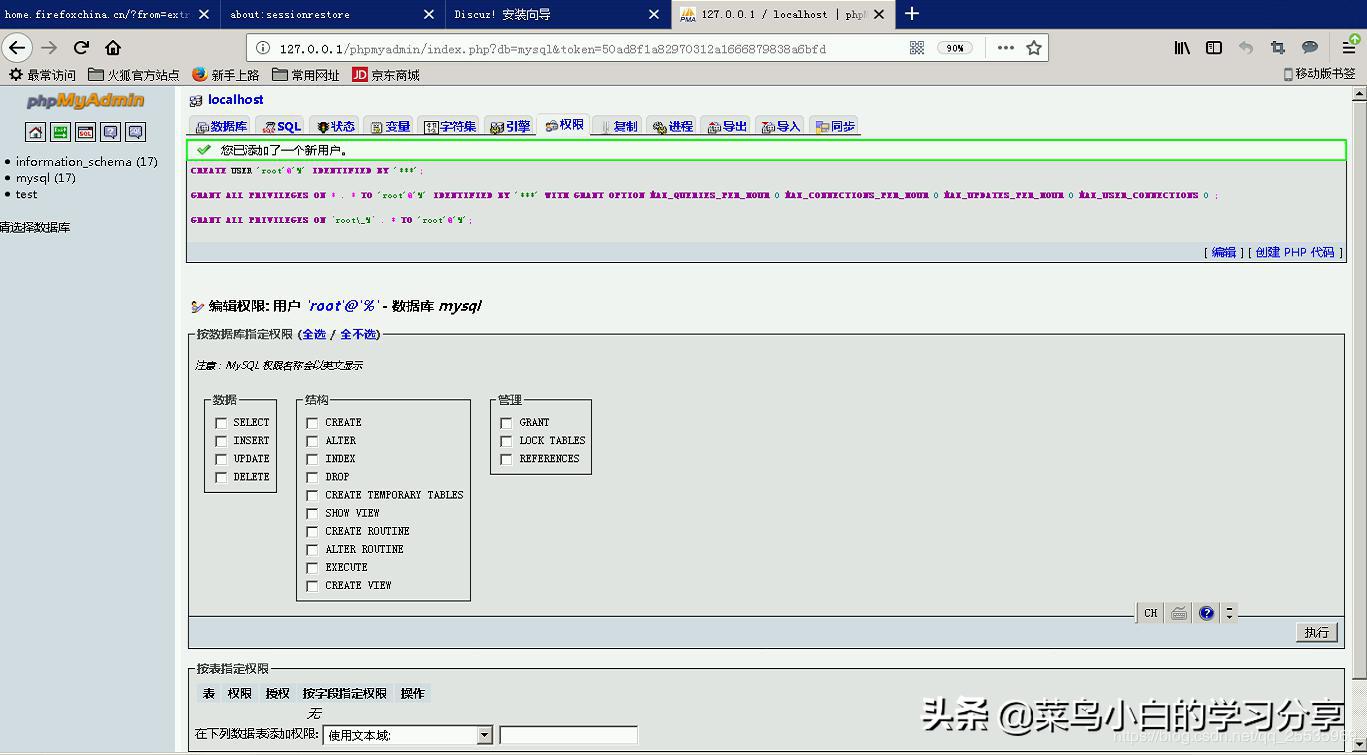
Task: Open the 使用文本域 table dropdown
Action: [408, 735]
